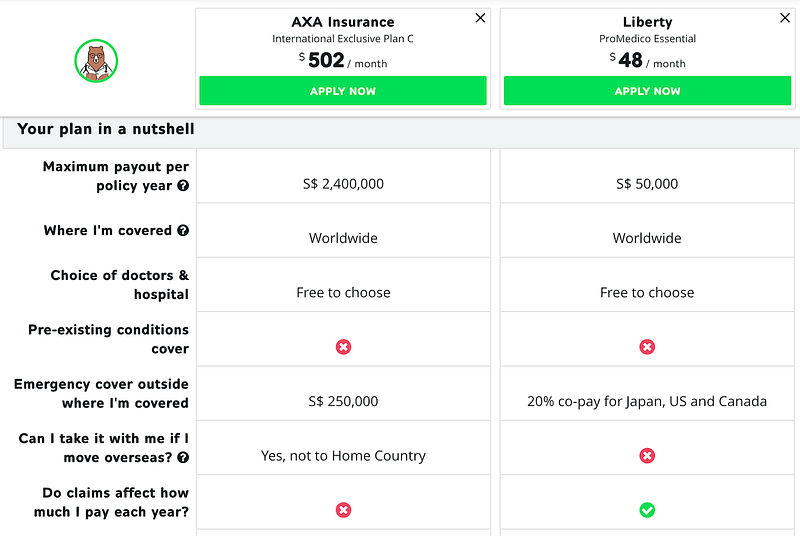
Task: Click the AXA Insurance plan title
Action: pos(343,22)
